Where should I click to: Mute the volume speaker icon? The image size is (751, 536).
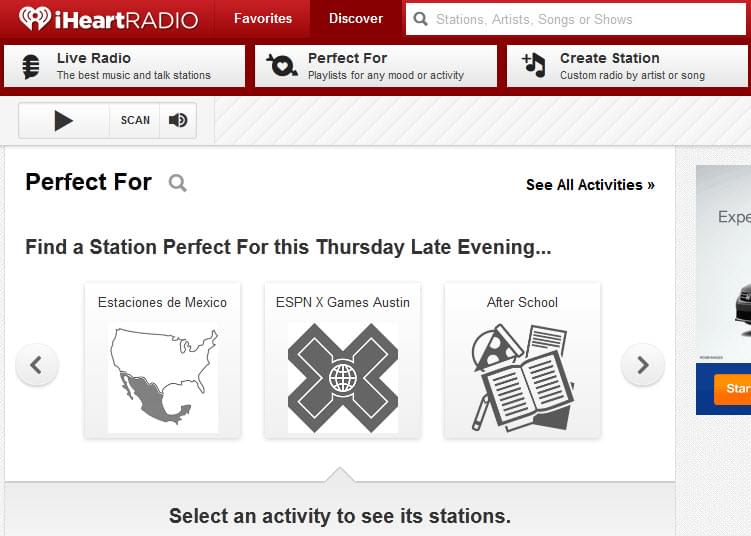tap(178, 121)
